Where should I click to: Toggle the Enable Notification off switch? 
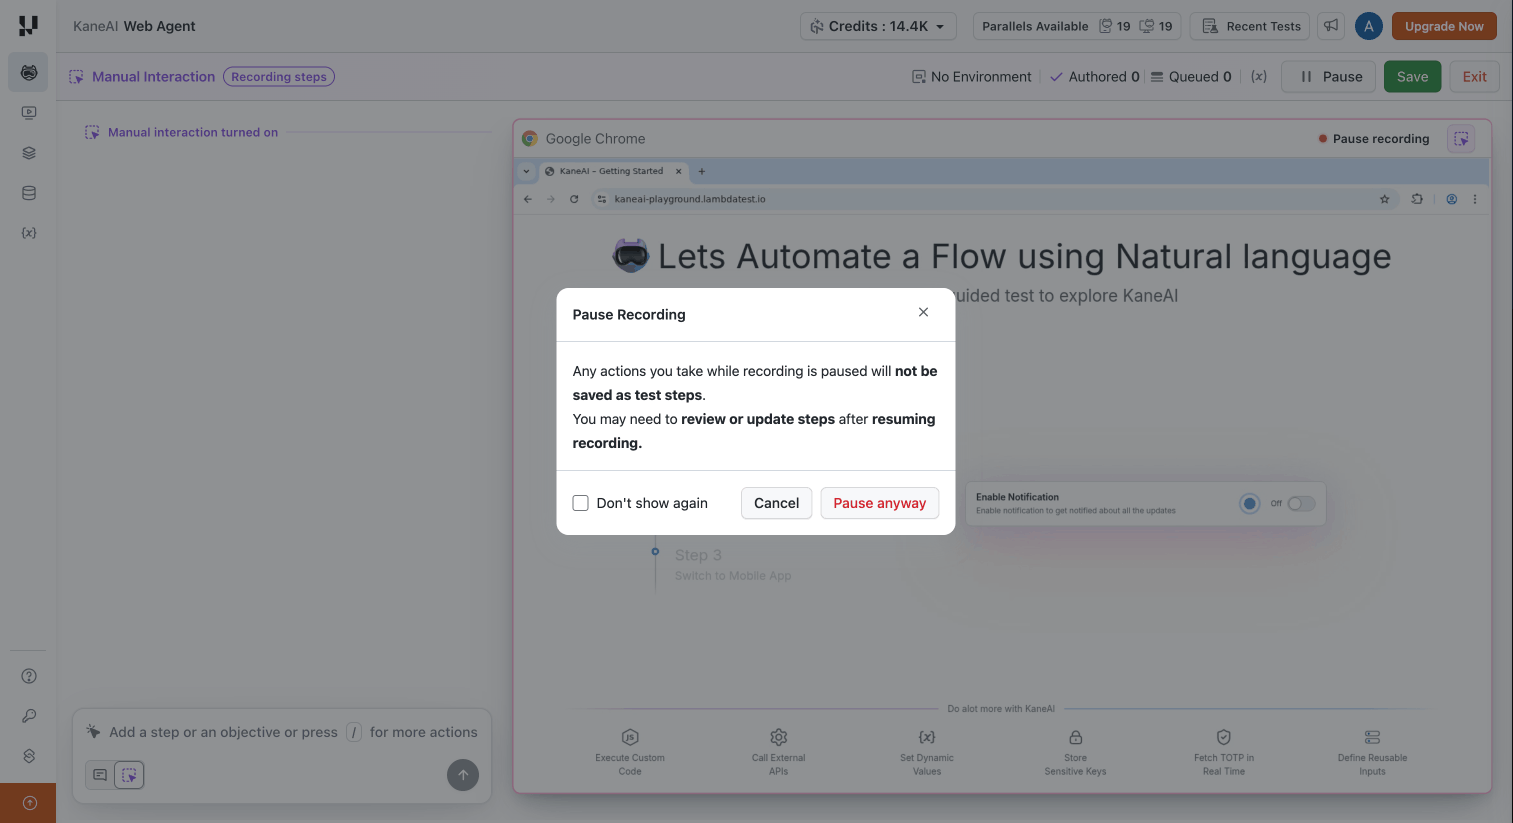(x=1301, y=504)
